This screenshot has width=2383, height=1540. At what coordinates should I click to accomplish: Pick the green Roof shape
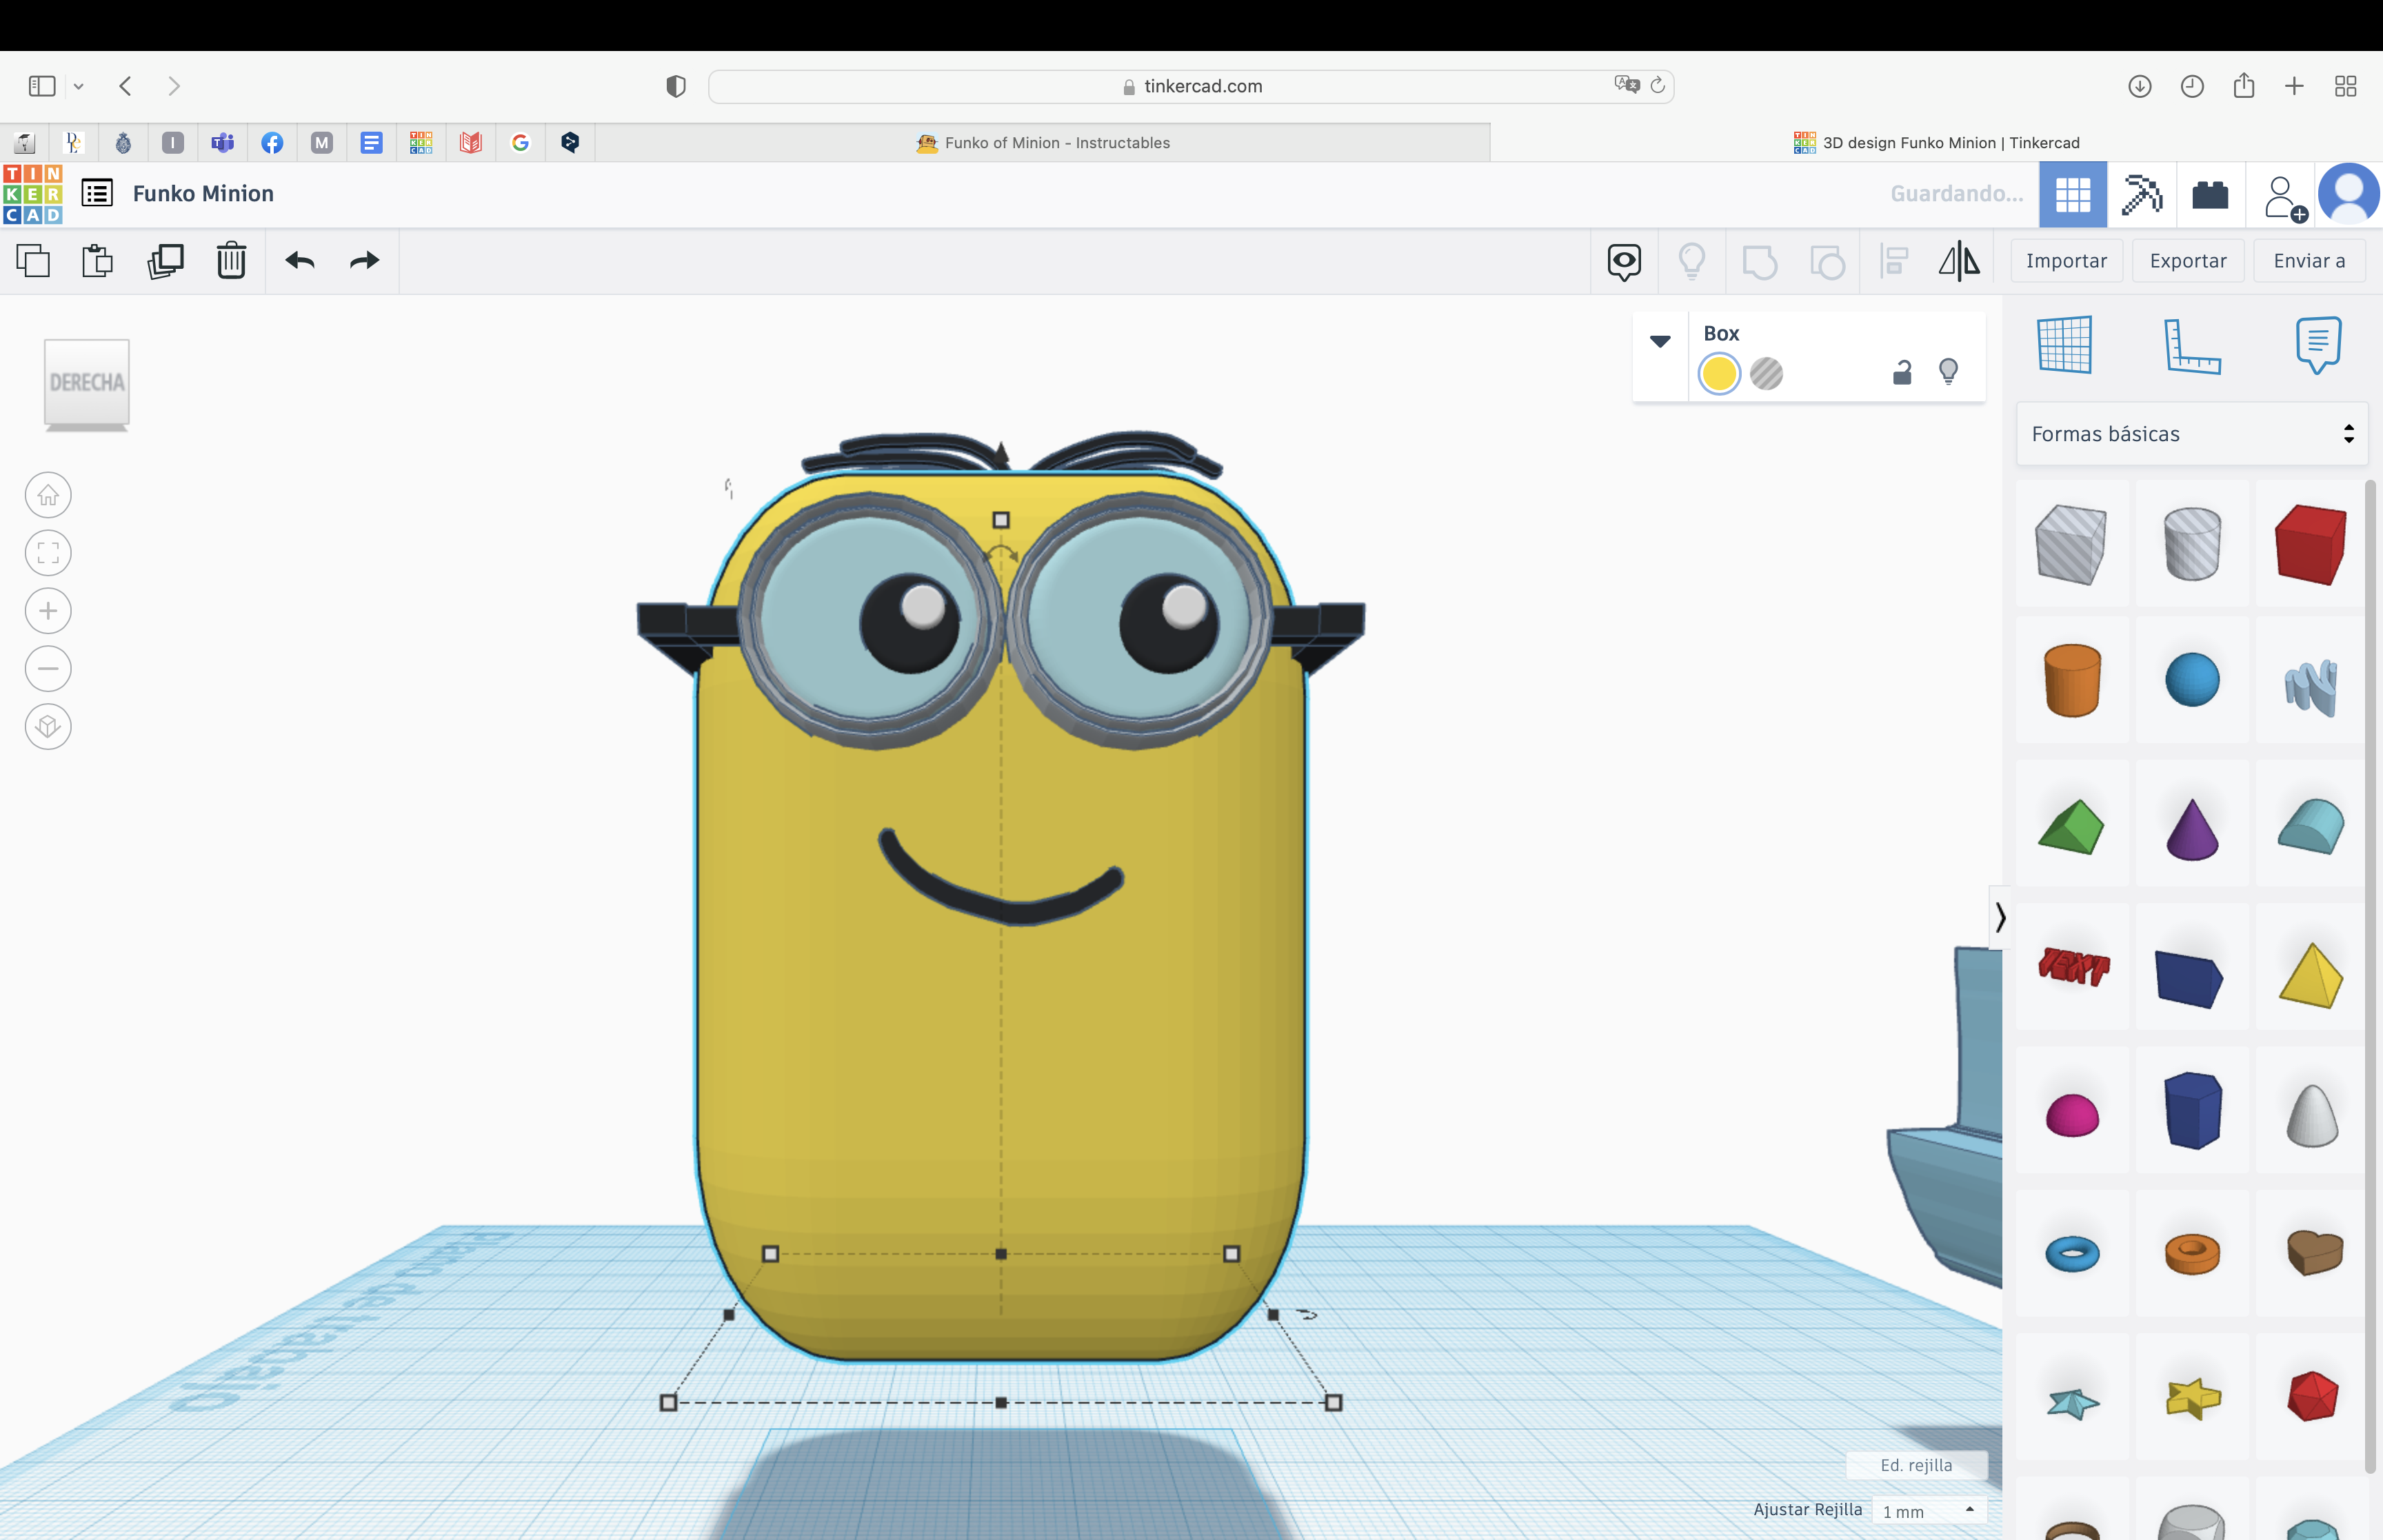pos(2071,826)
